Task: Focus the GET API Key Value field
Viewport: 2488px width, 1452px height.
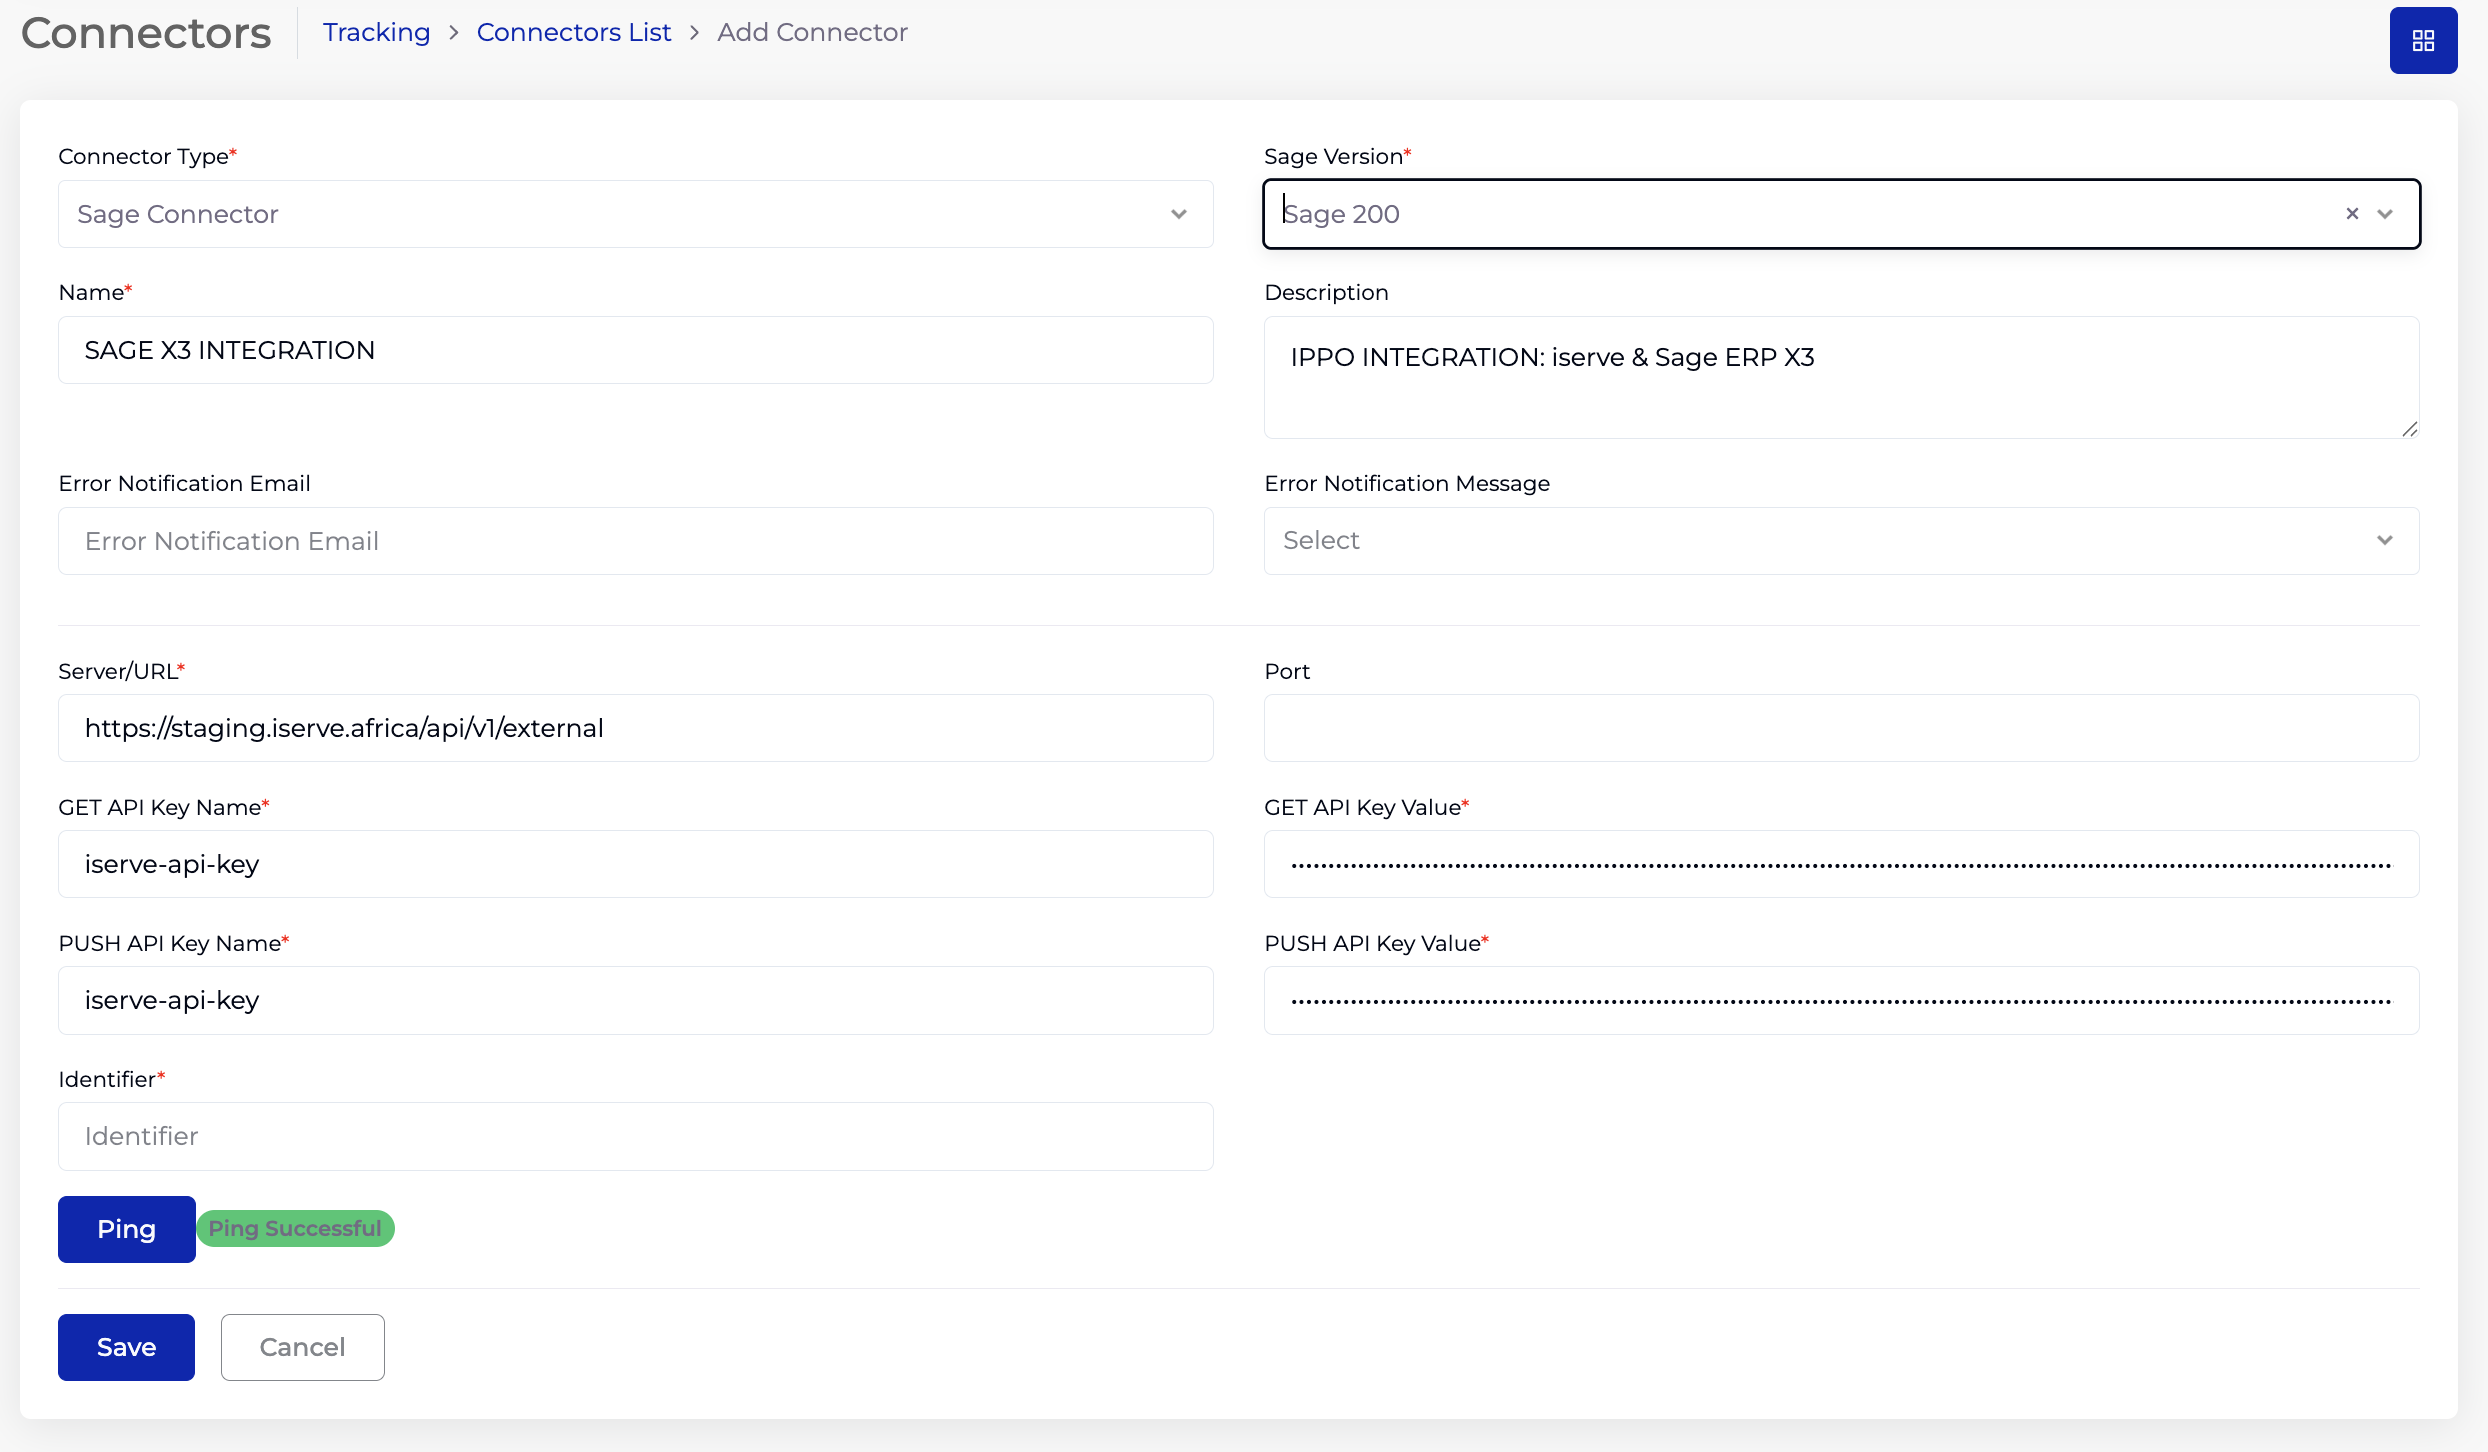Action: coord(1842,864)
